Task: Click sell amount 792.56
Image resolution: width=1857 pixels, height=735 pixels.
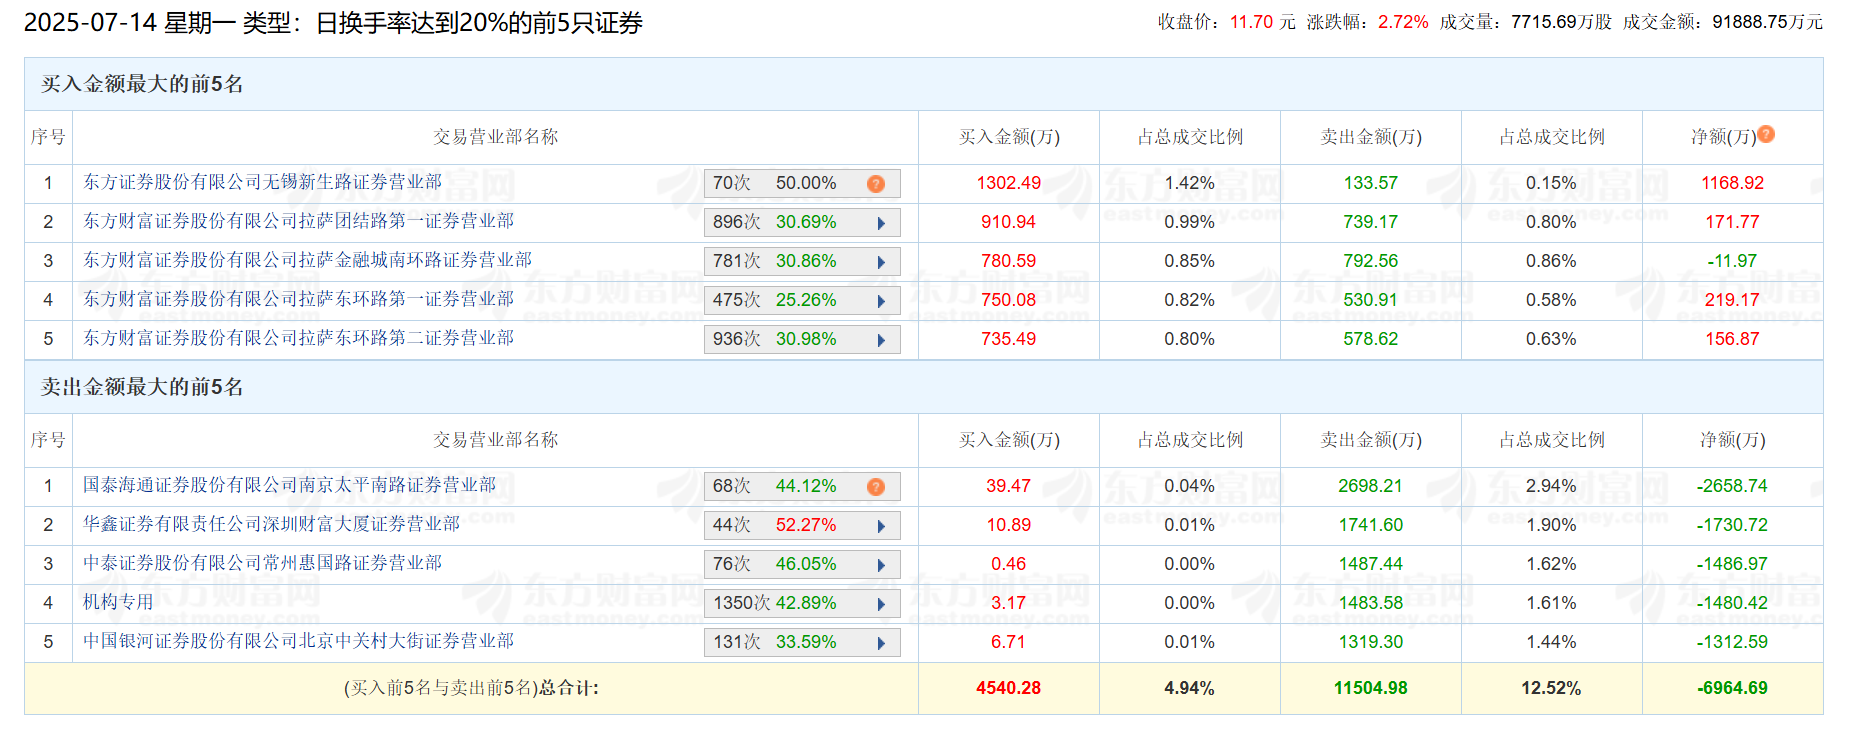Action: 1370,261
